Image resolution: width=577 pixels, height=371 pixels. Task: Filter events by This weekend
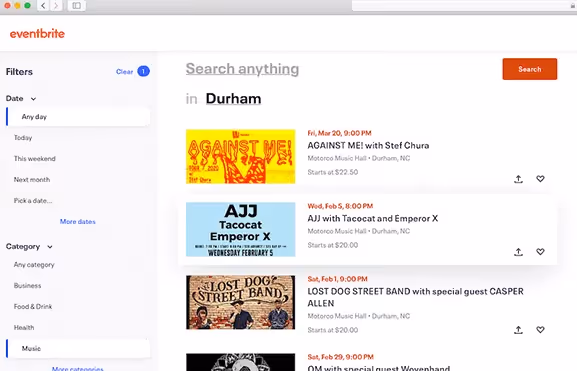pyautogui.click(x=35, y=159)
